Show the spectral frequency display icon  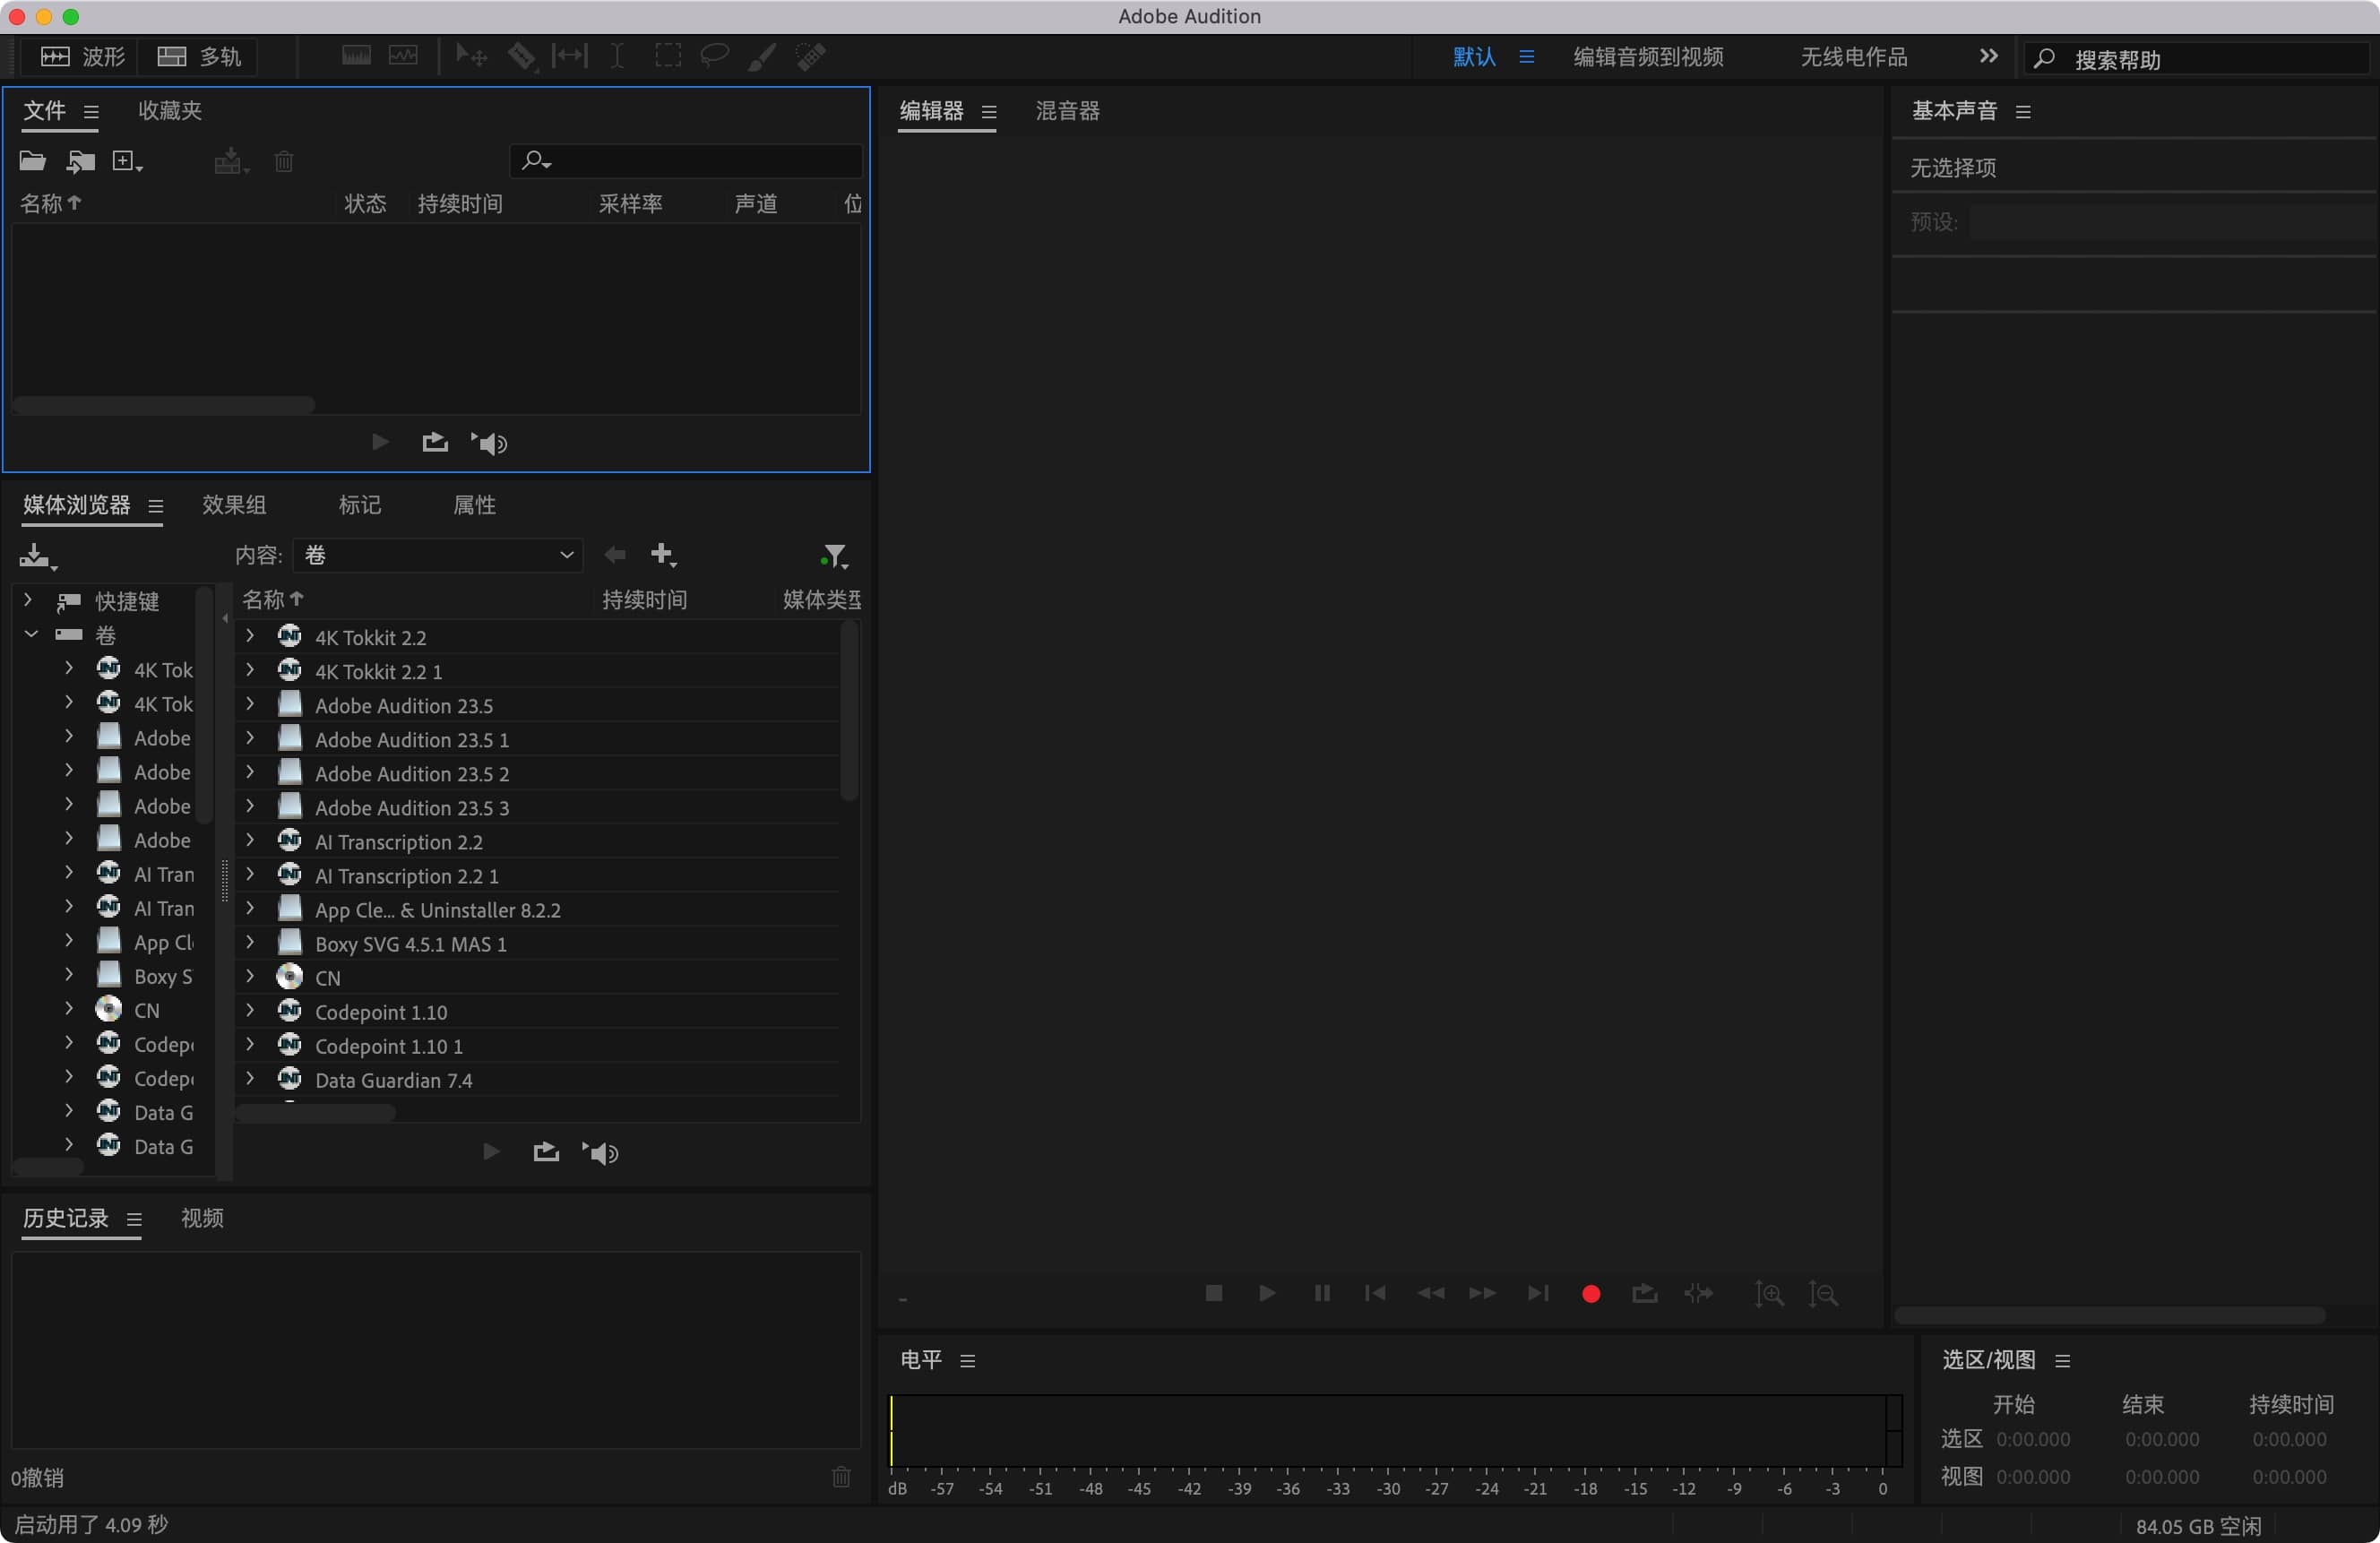356,56
